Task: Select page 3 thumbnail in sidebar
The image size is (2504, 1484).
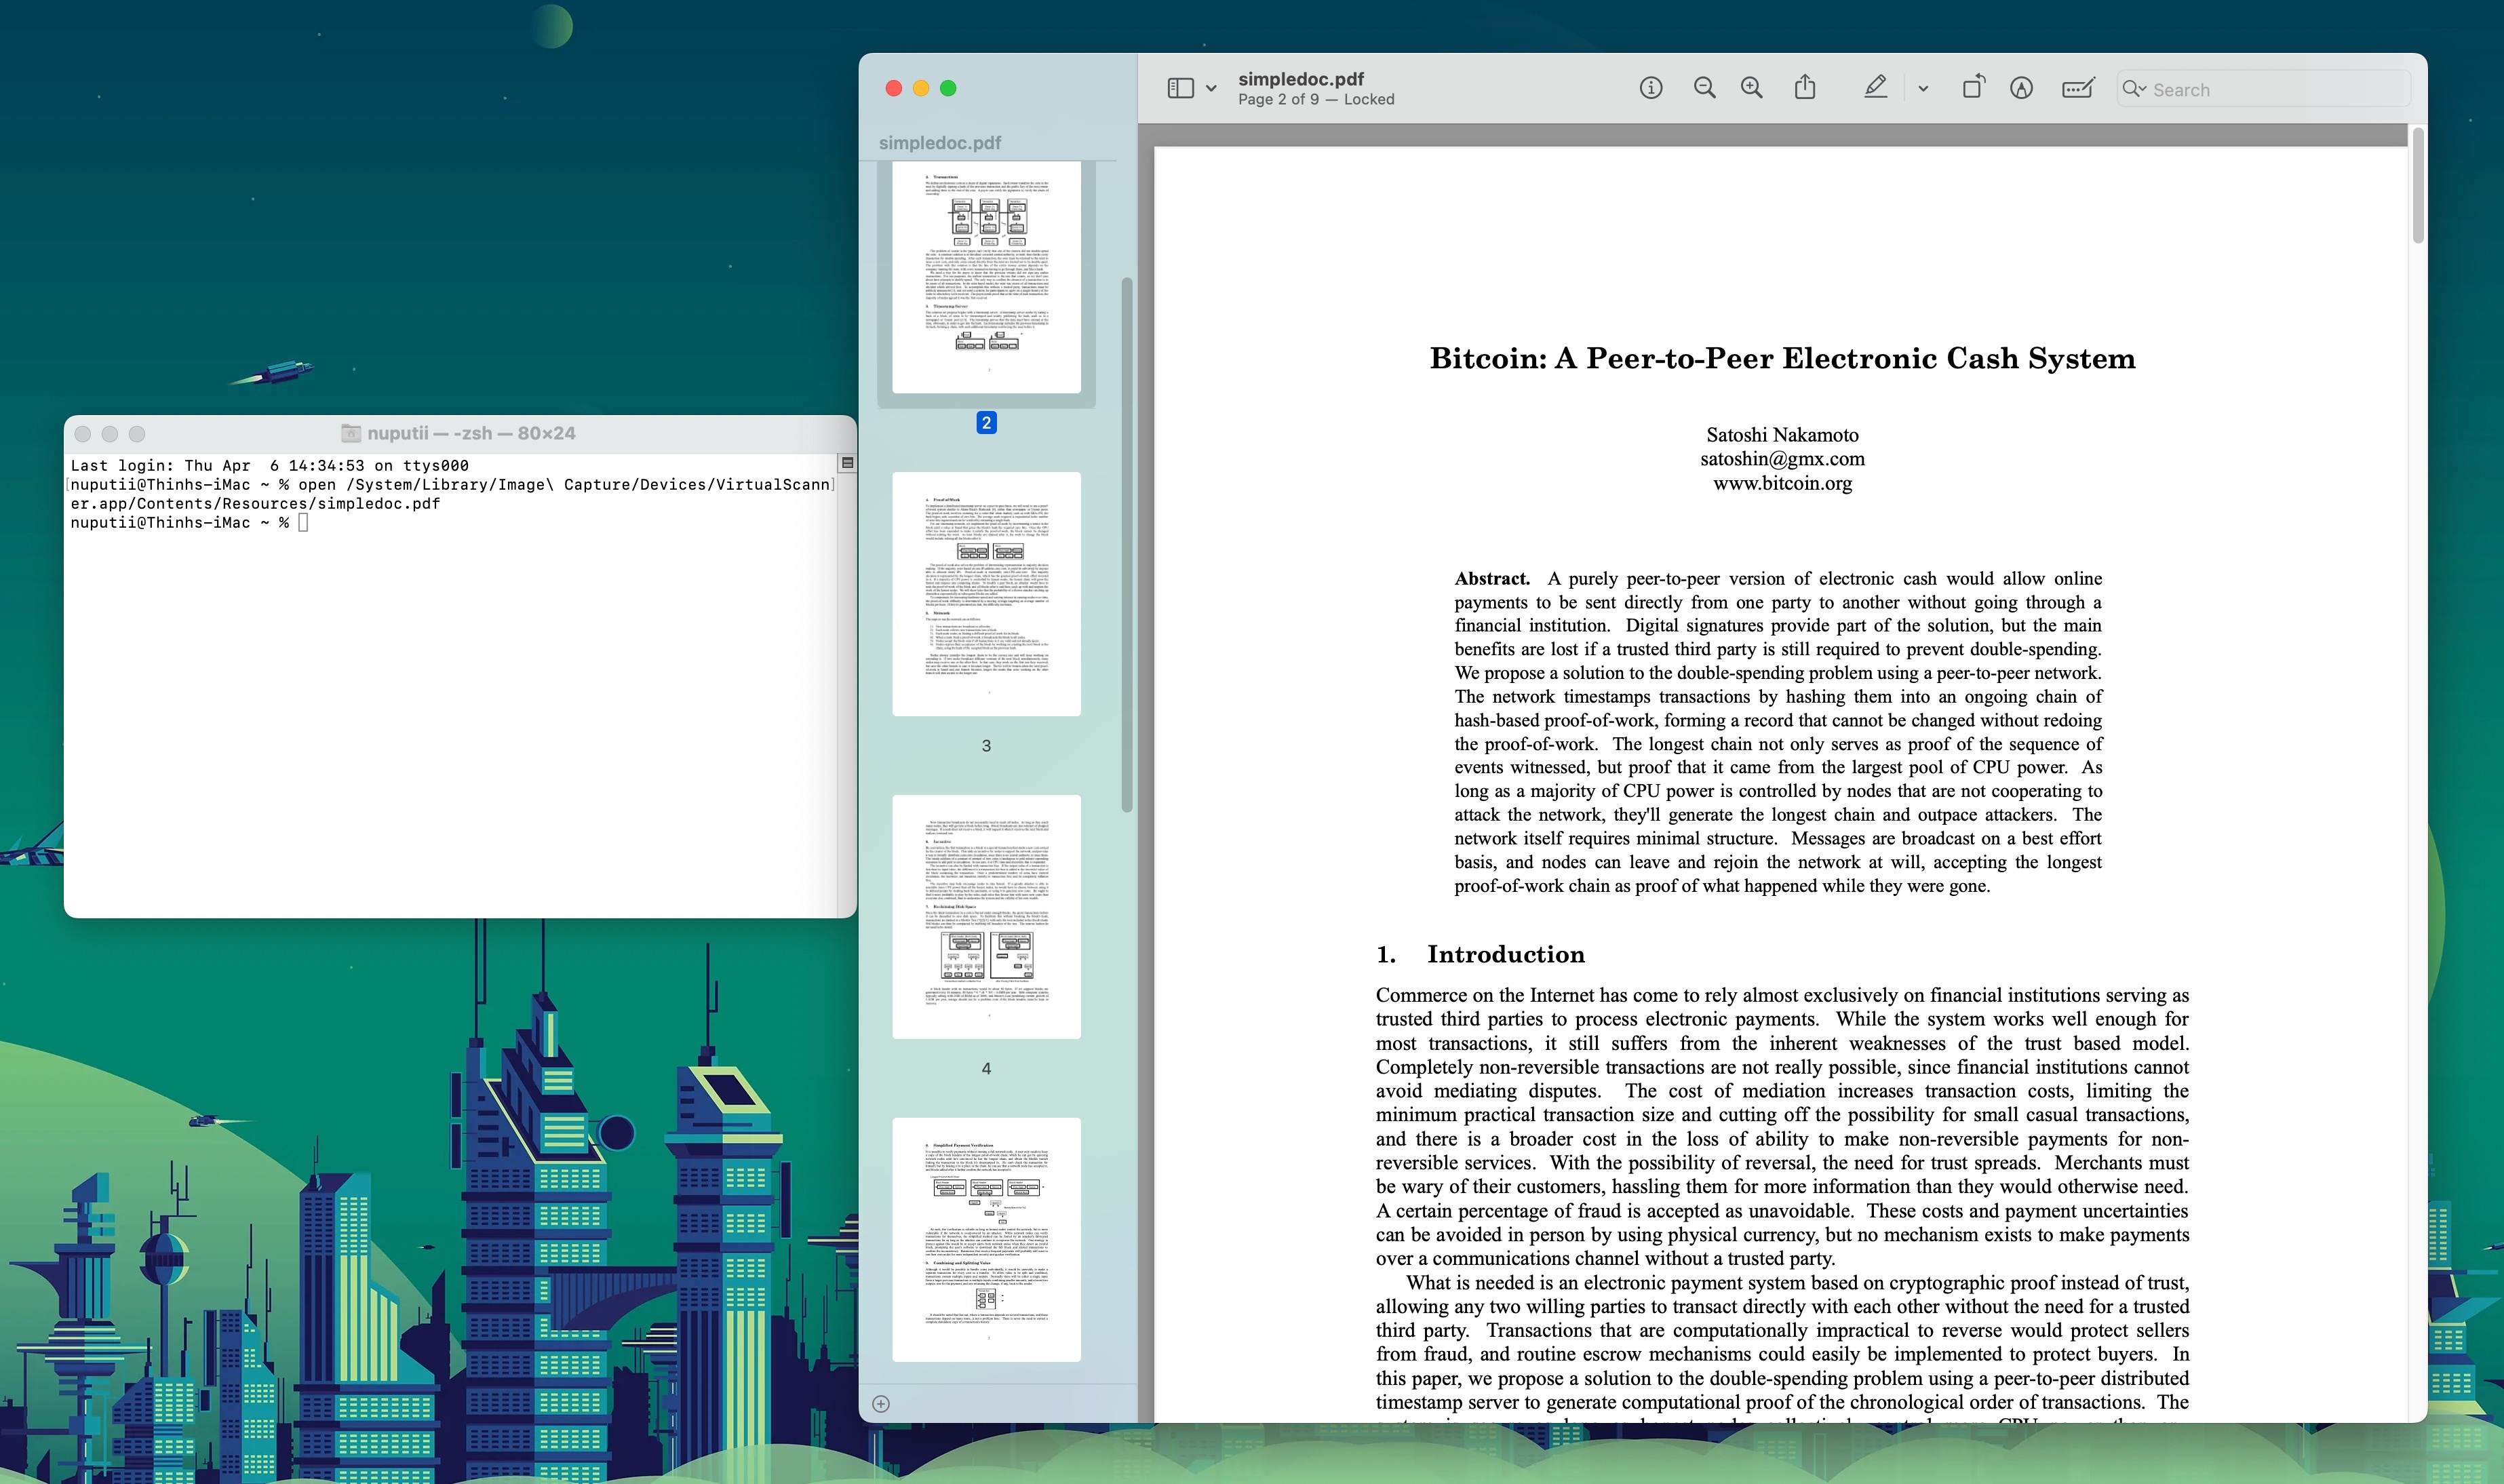Action: [x=986, y=594]
